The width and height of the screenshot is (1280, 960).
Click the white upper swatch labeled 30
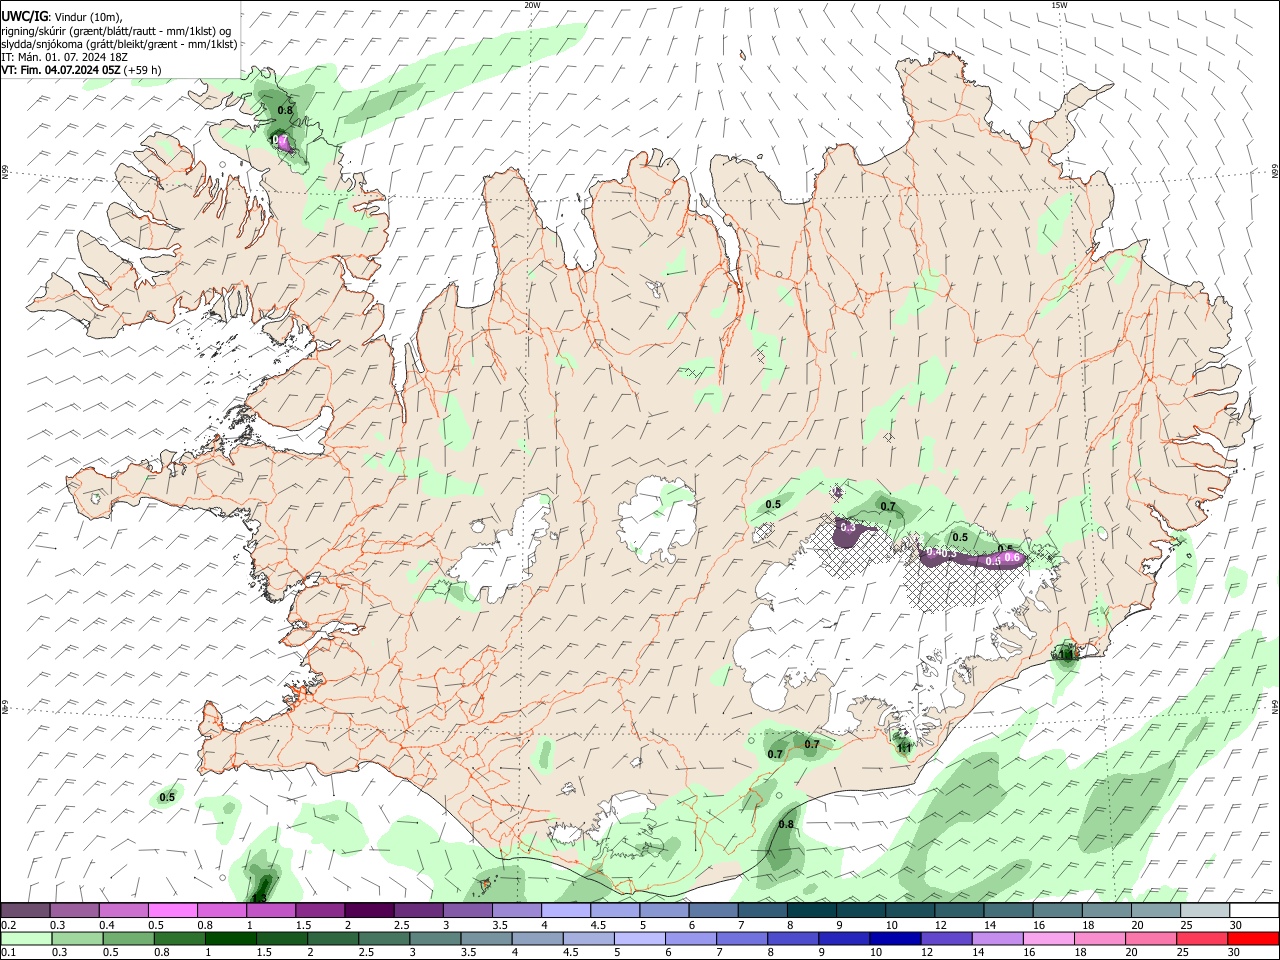tap(1254, 911)
